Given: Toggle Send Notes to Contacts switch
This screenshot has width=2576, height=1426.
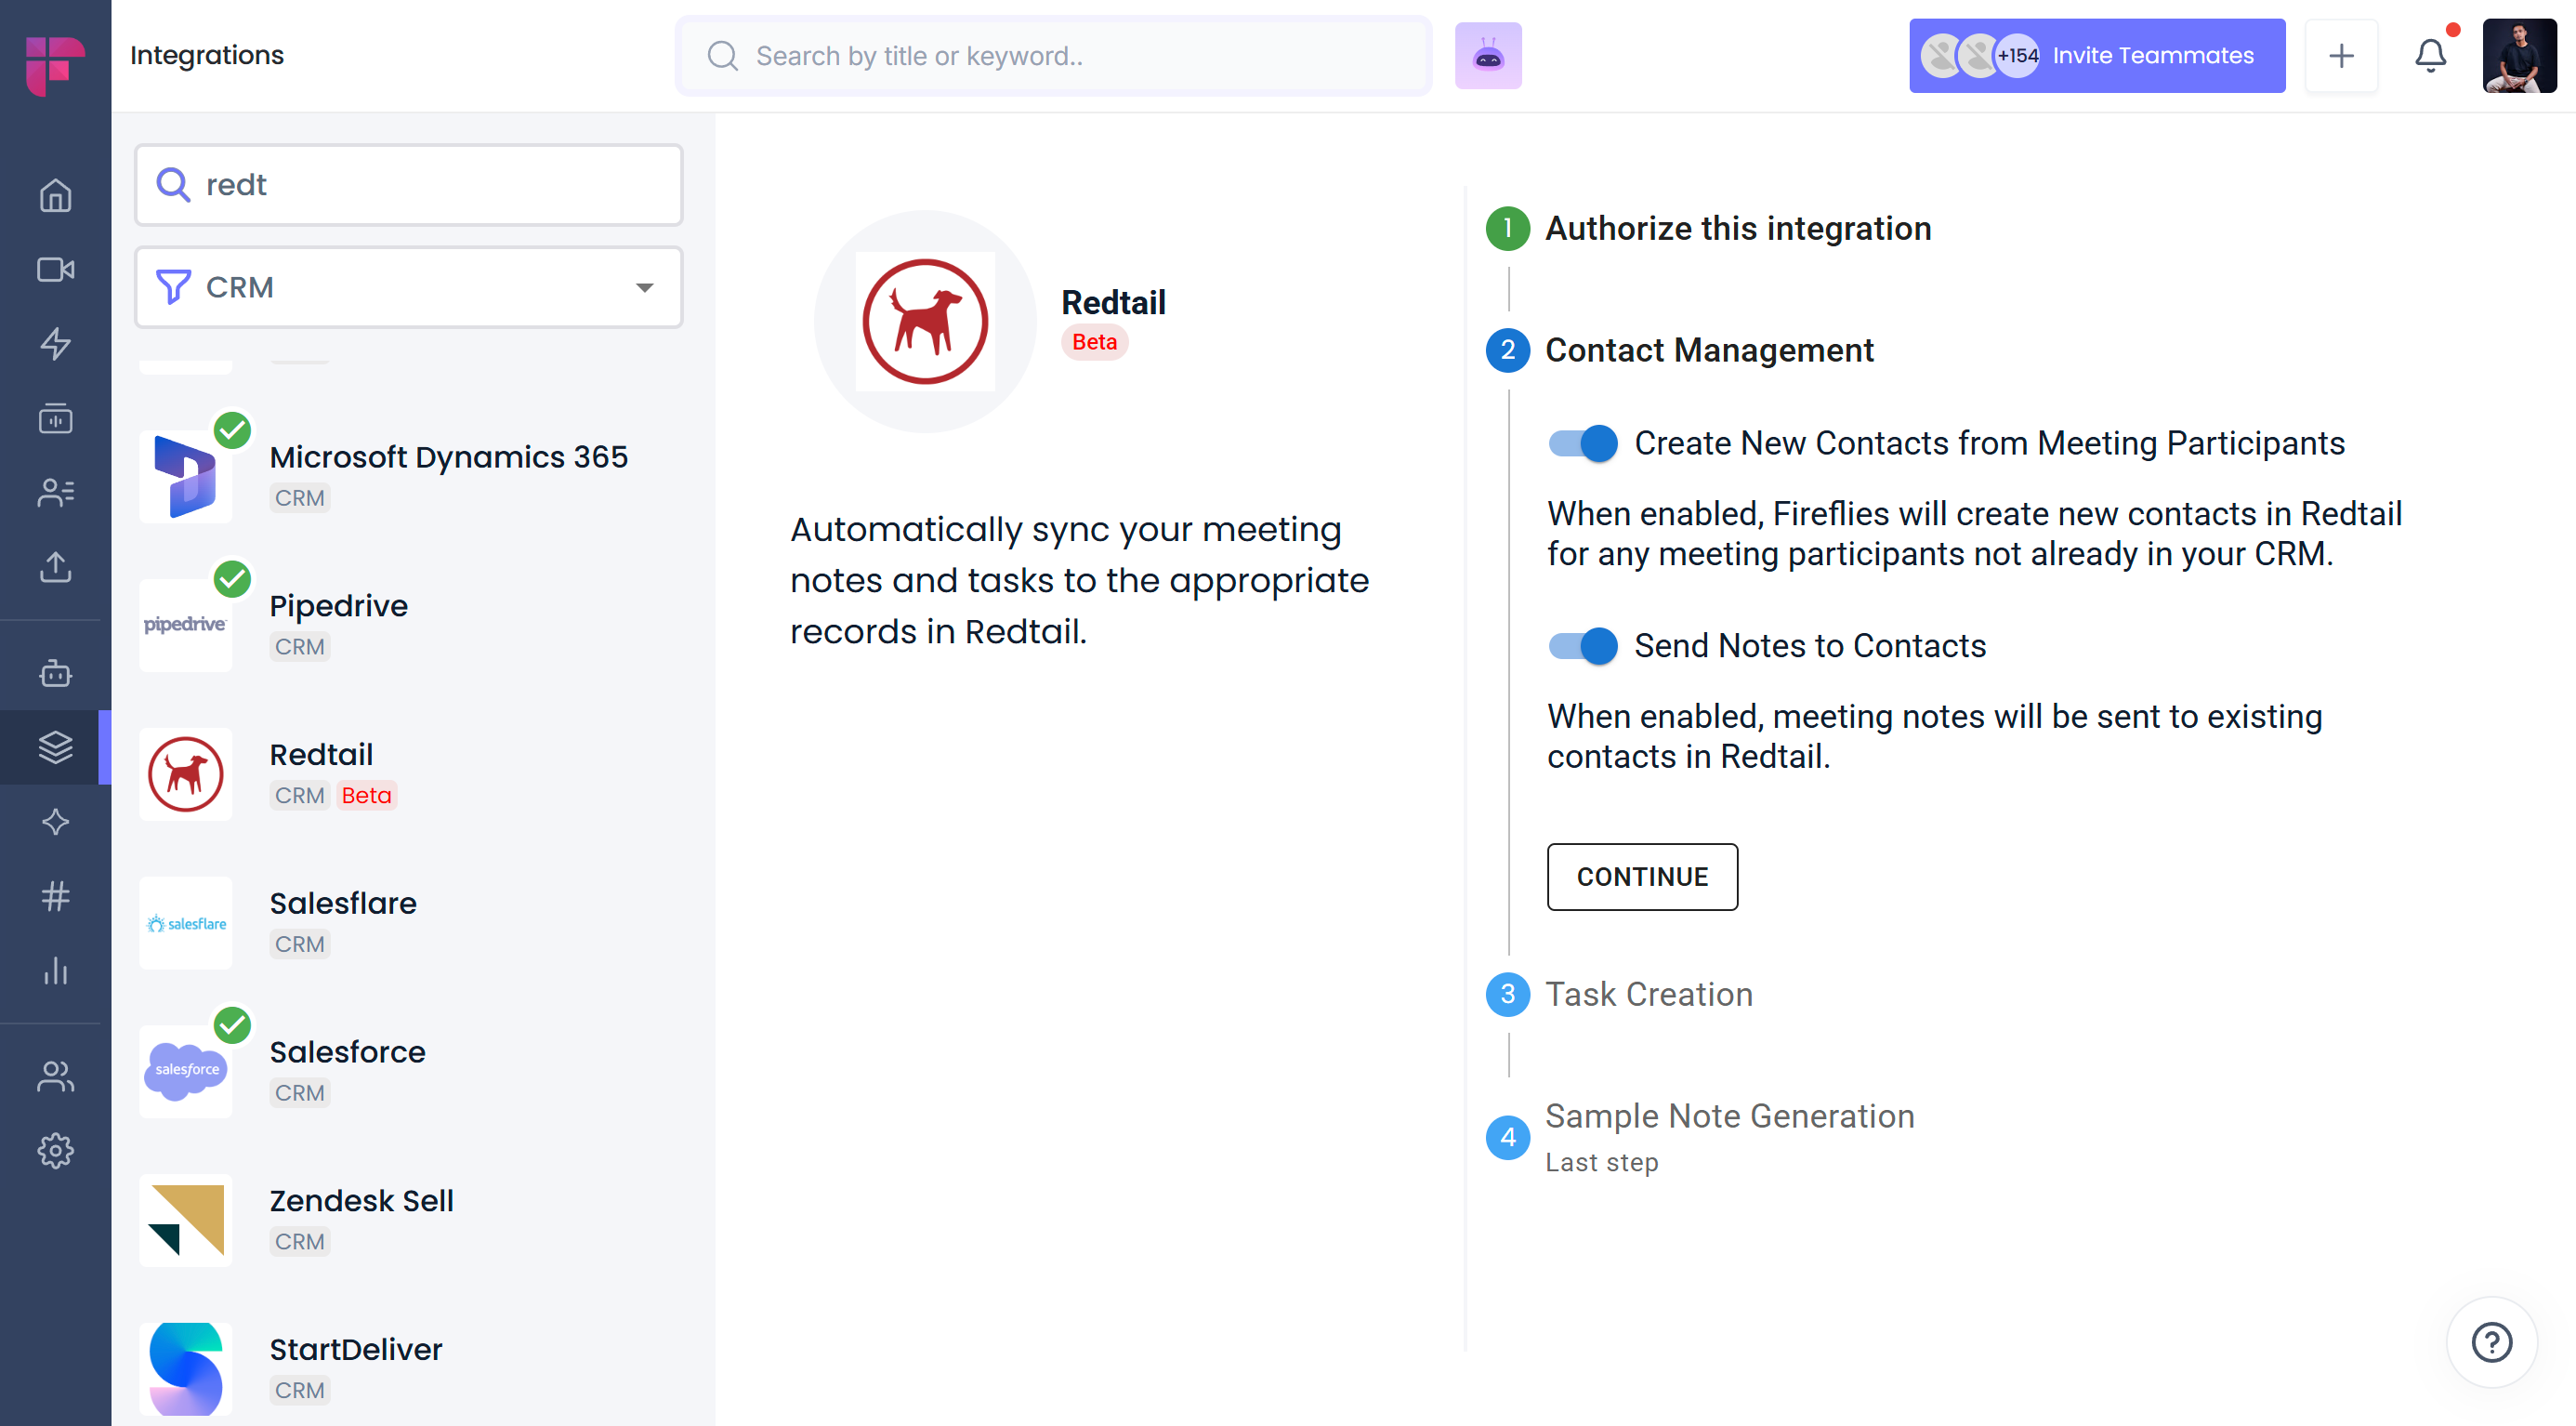Looking at the screenshot, I should click(x=1582, y=646).
